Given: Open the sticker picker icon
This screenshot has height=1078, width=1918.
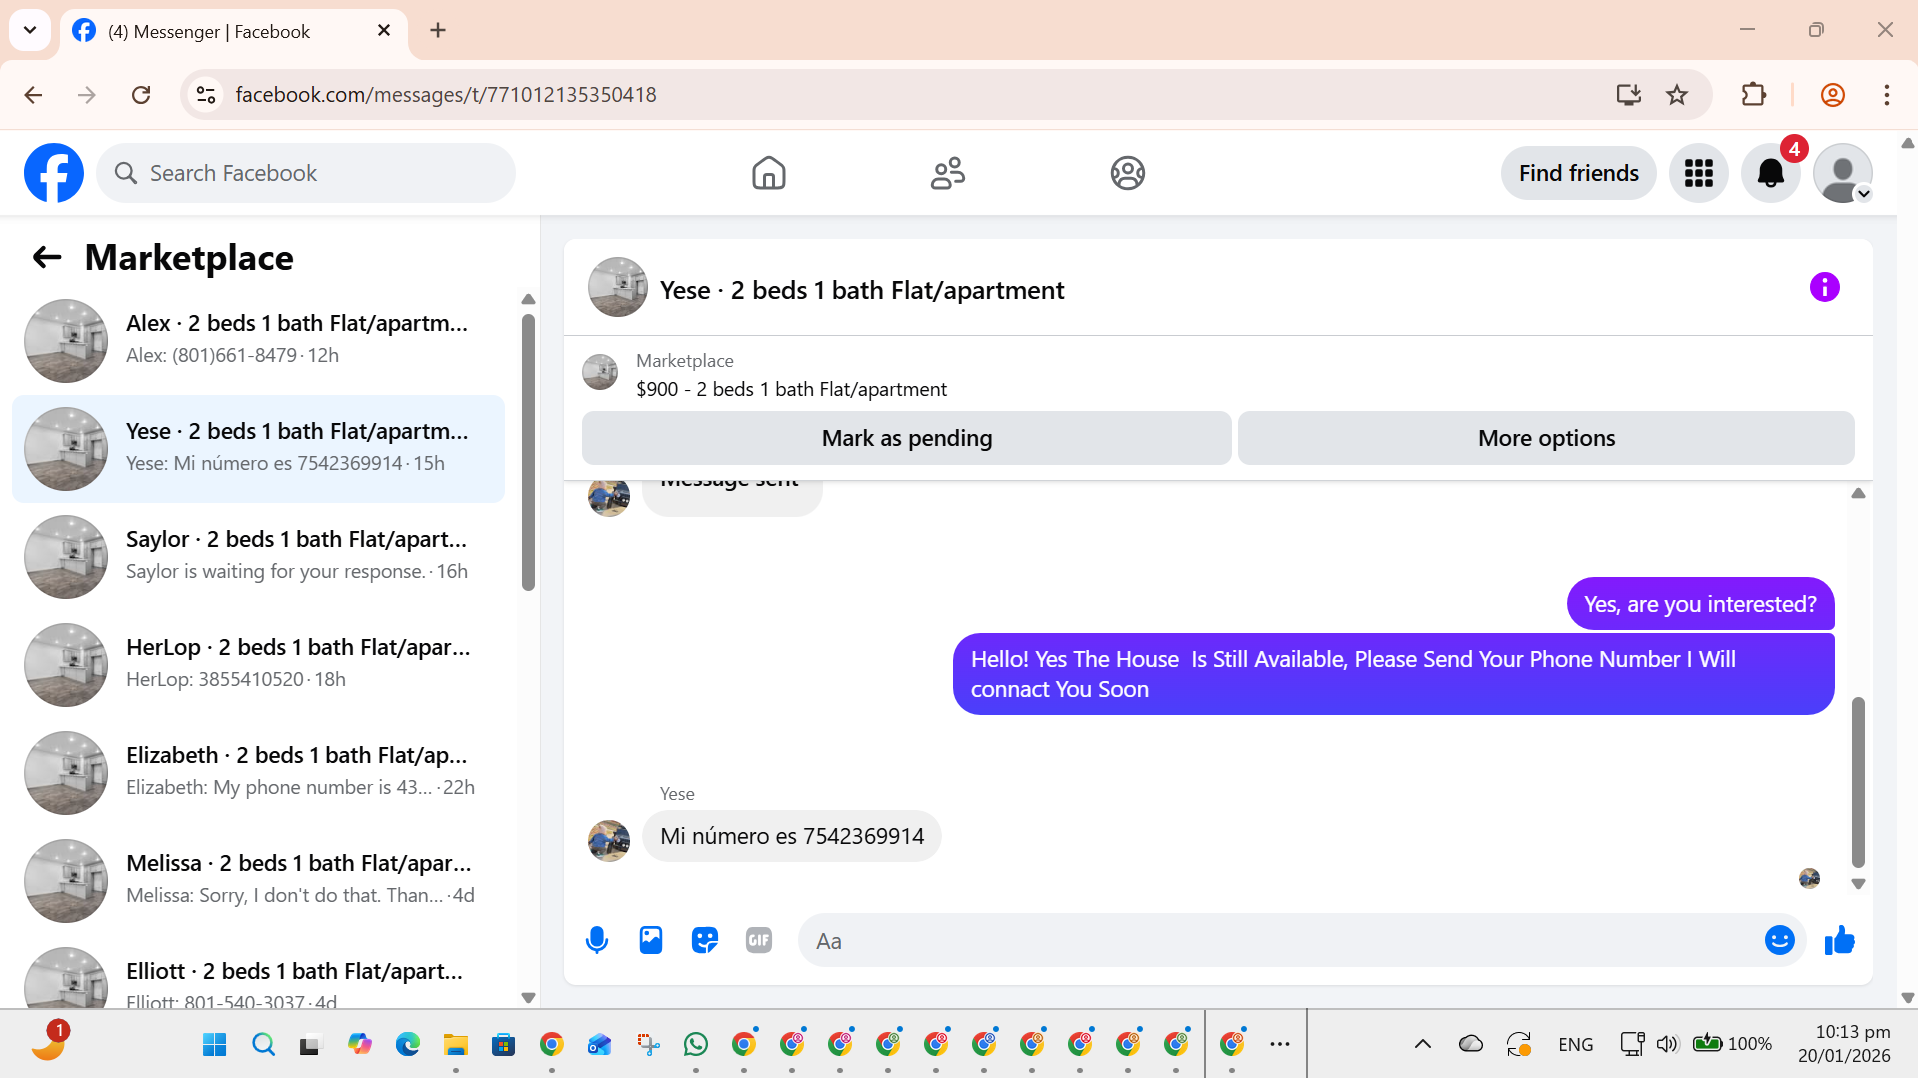Looking at the screenshot, I should pyautogui.click(x=705, y=940).
